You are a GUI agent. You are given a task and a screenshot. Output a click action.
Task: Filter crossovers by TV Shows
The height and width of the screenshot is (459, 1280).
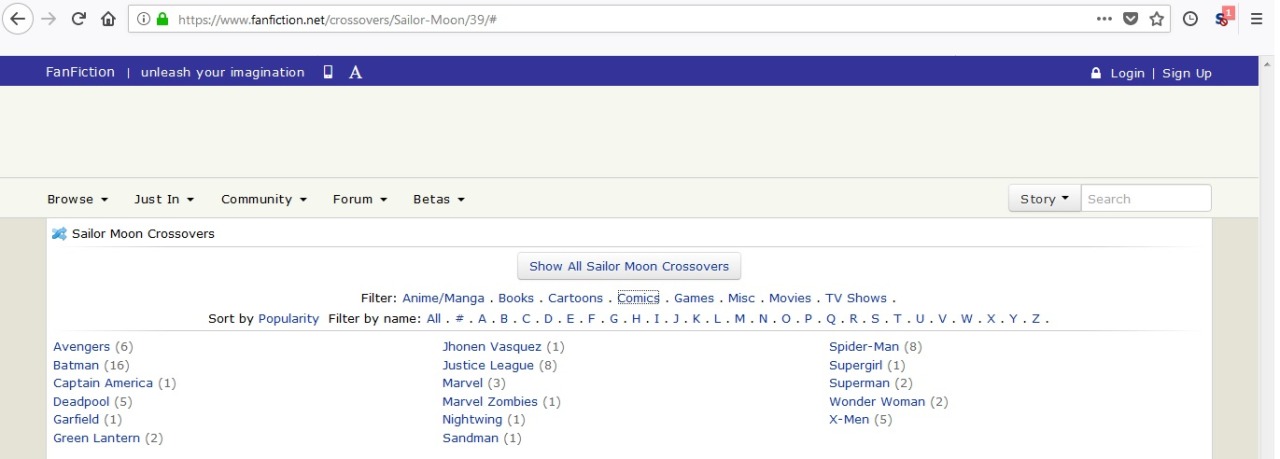tap(856, 298)
